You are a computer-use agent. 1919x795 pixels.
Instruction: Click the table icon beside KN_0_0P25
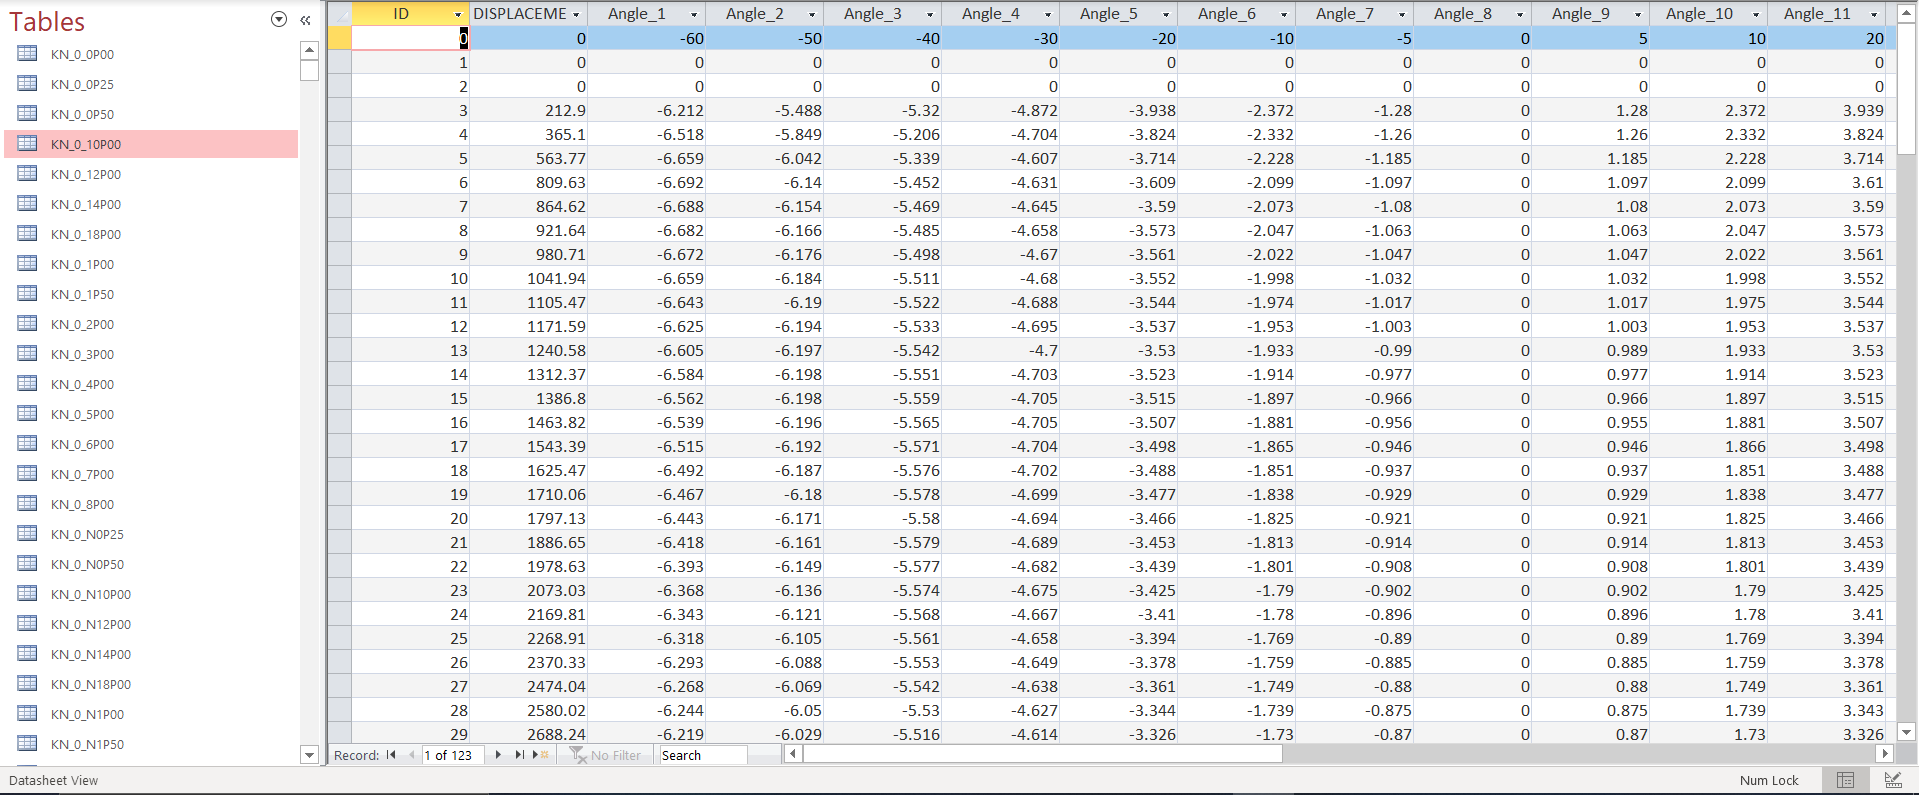[x=28, y=84]
